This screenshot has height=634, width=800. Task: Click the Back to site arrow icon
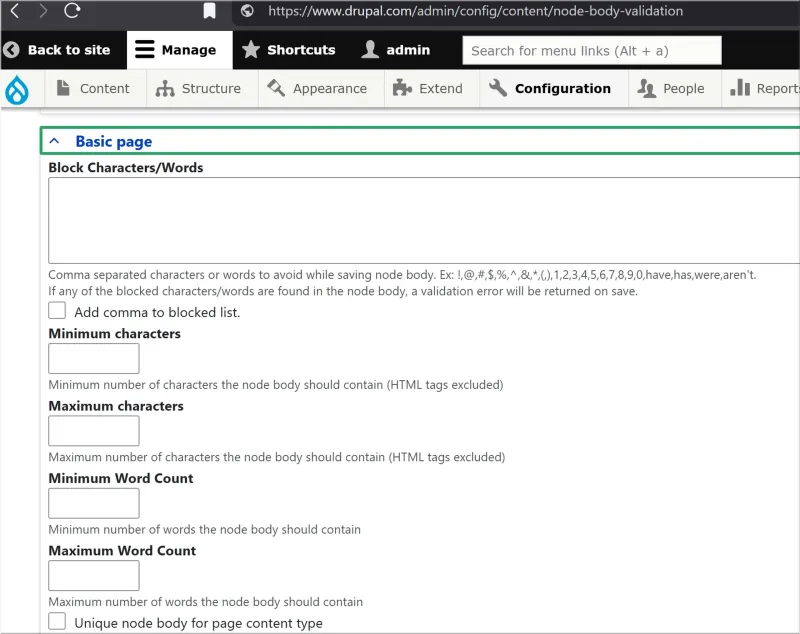(x=11, y=50)
